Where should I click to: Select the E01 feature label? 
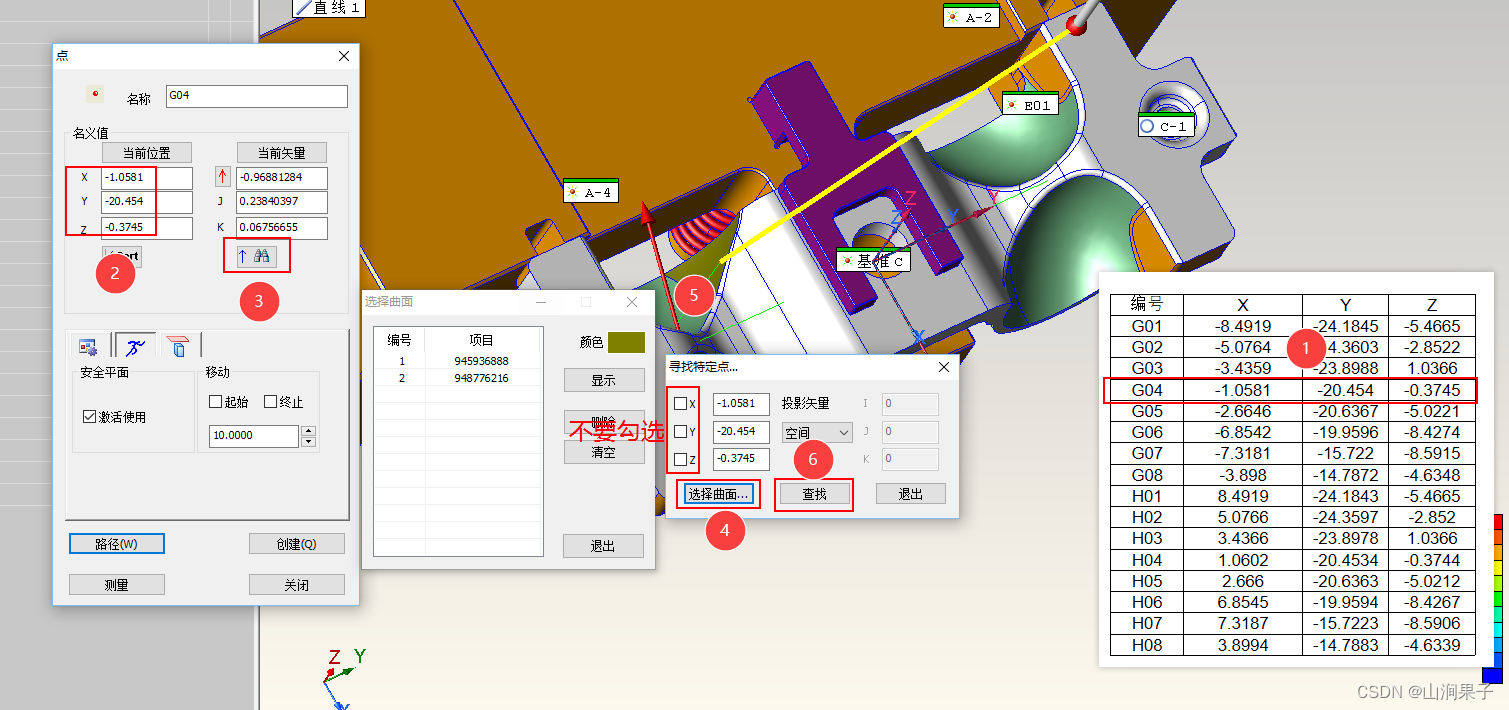pos(1030,104)
